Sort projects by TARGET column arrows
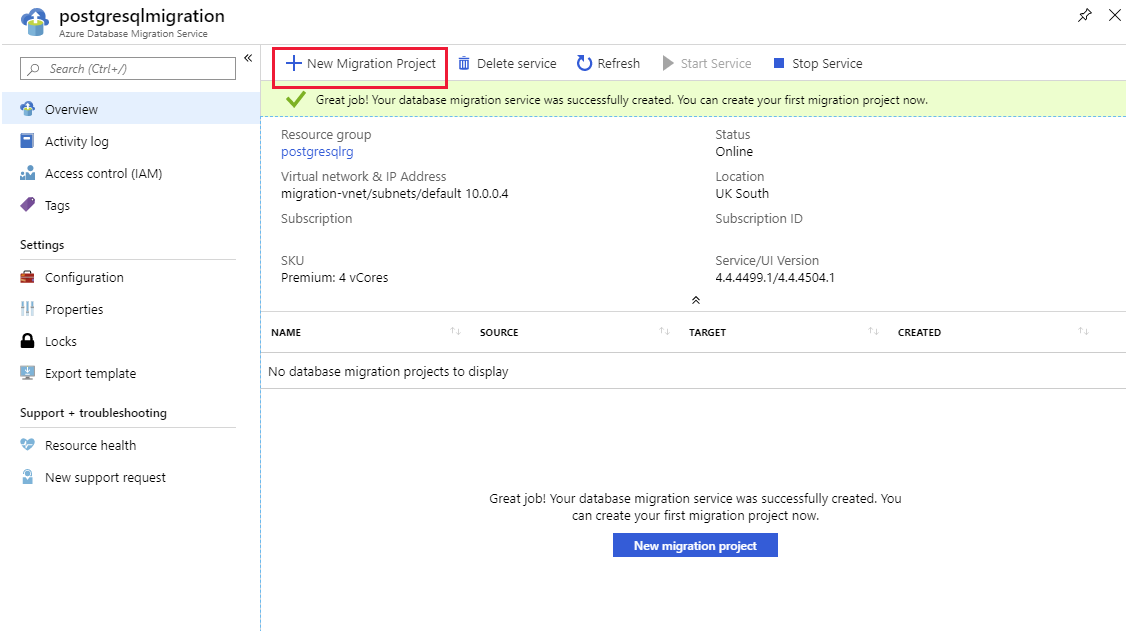Image resolution: width=1128 pixels, height=633 pixels. 873,331
